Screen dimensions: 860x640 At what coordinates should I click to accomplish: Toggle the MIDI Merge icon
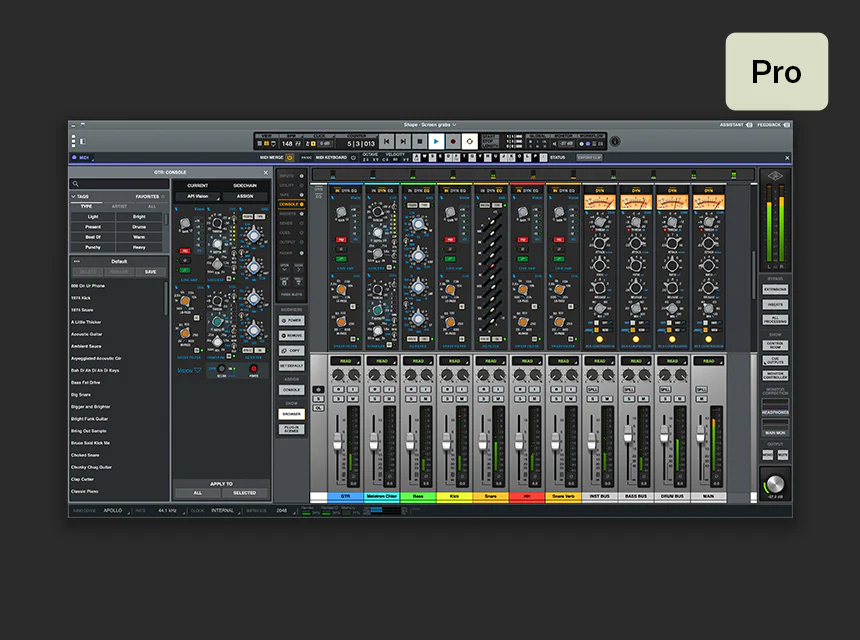click(290, 157)
